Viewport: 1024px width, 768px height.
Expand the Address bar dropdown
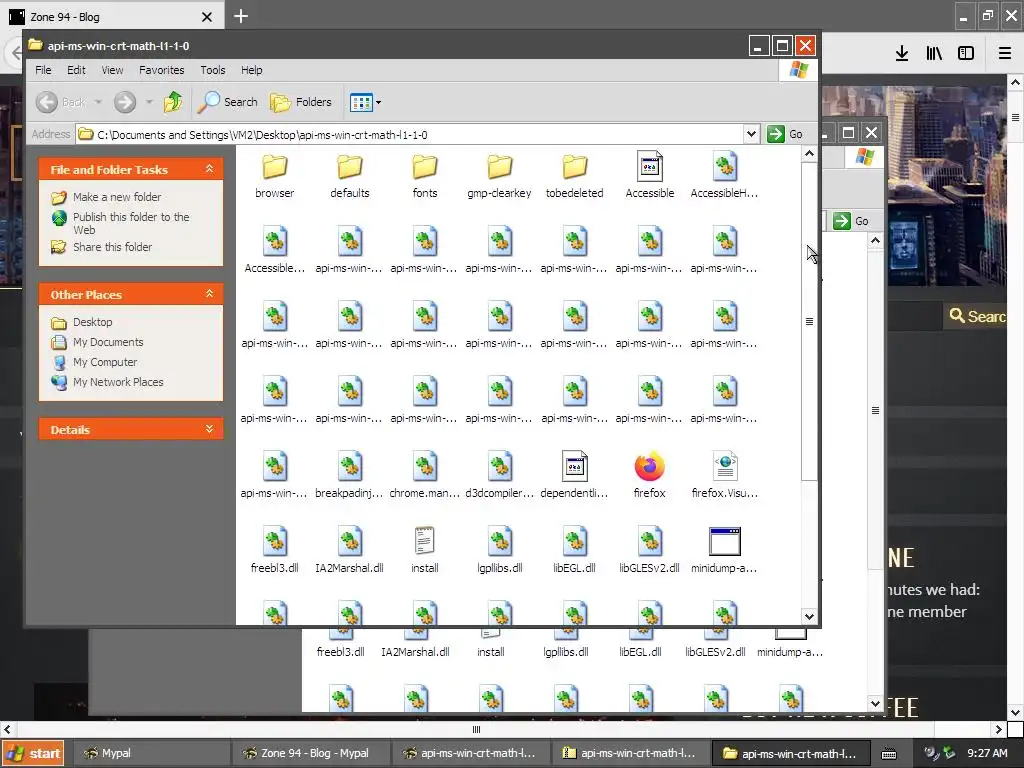752,134
